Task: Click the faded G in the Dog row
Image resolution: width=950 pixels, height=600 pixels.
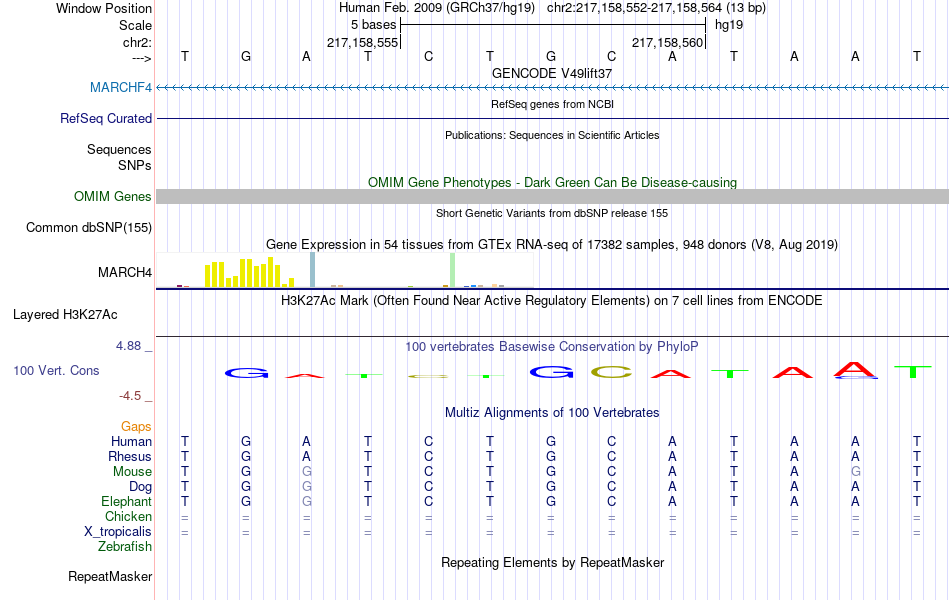Action: [x=307, y=487]
